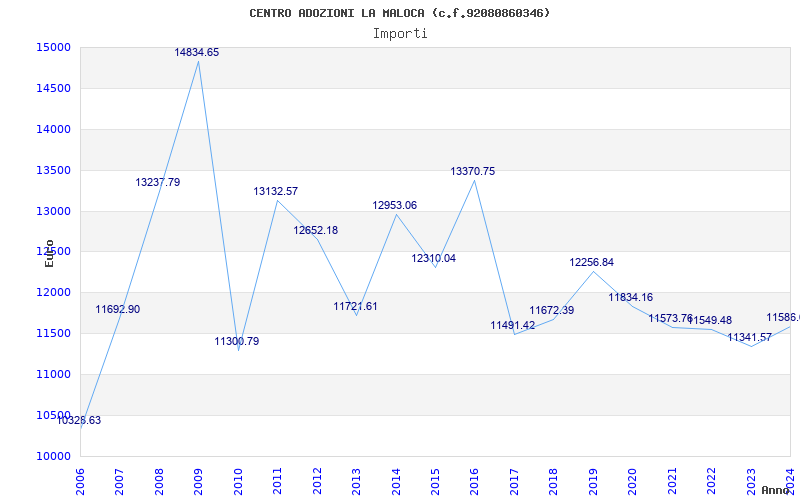800x500 pixels.
Task: Click the 12953.06 data label
Action: coord(394,205)
